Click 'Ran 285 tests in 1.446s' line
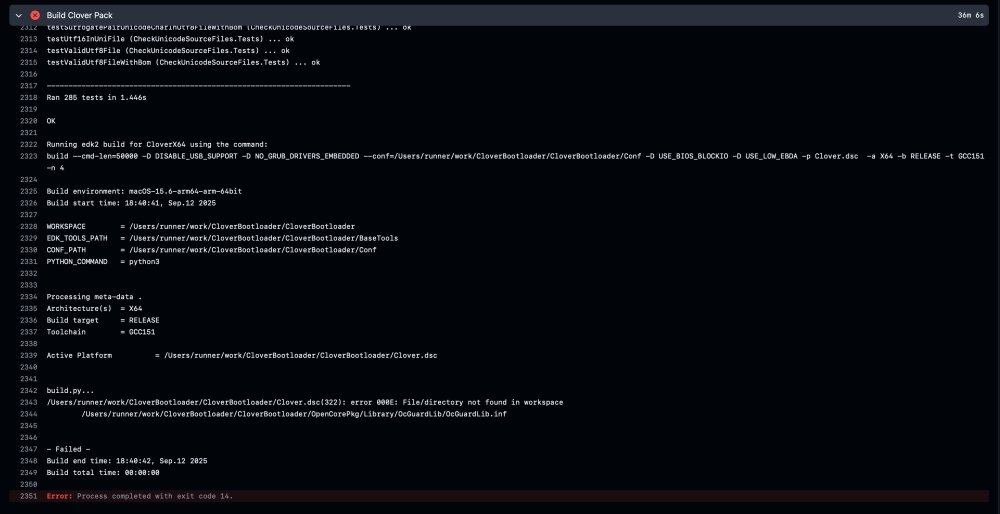This screenshot has height=514, width=1000. point(96,98)
